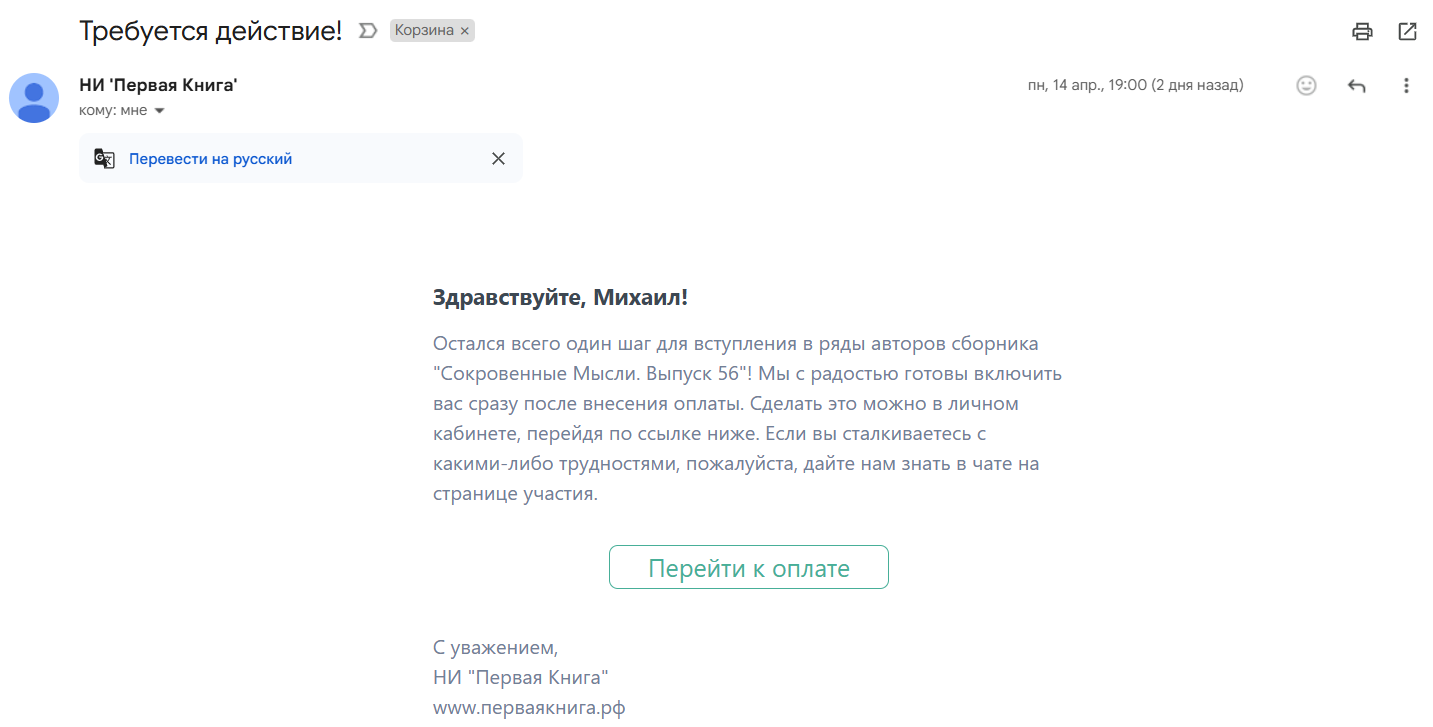Remove the Корзина label from this email
This screenshot has height=727, width=1433.
[464, 31]
